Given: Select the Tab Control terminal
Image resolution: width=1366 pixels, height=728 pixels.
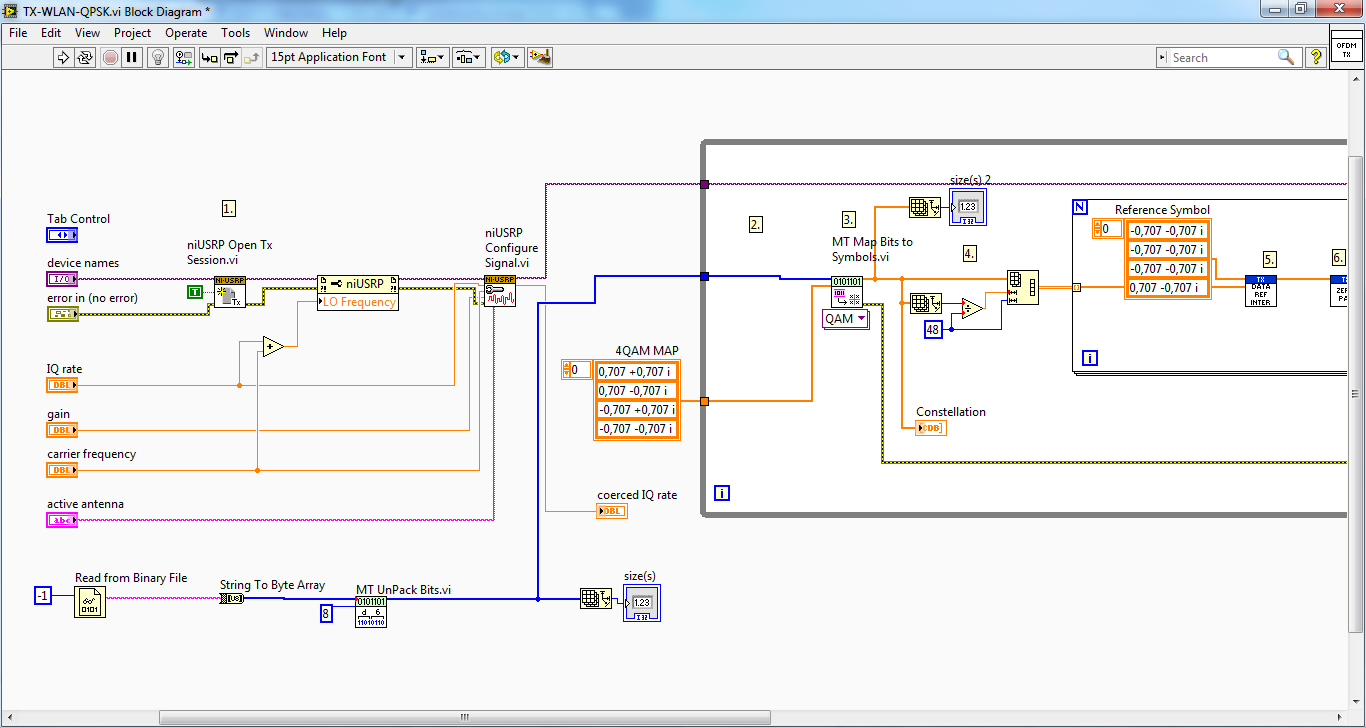Looking at the screenshot, I should (x=62, y=235).
